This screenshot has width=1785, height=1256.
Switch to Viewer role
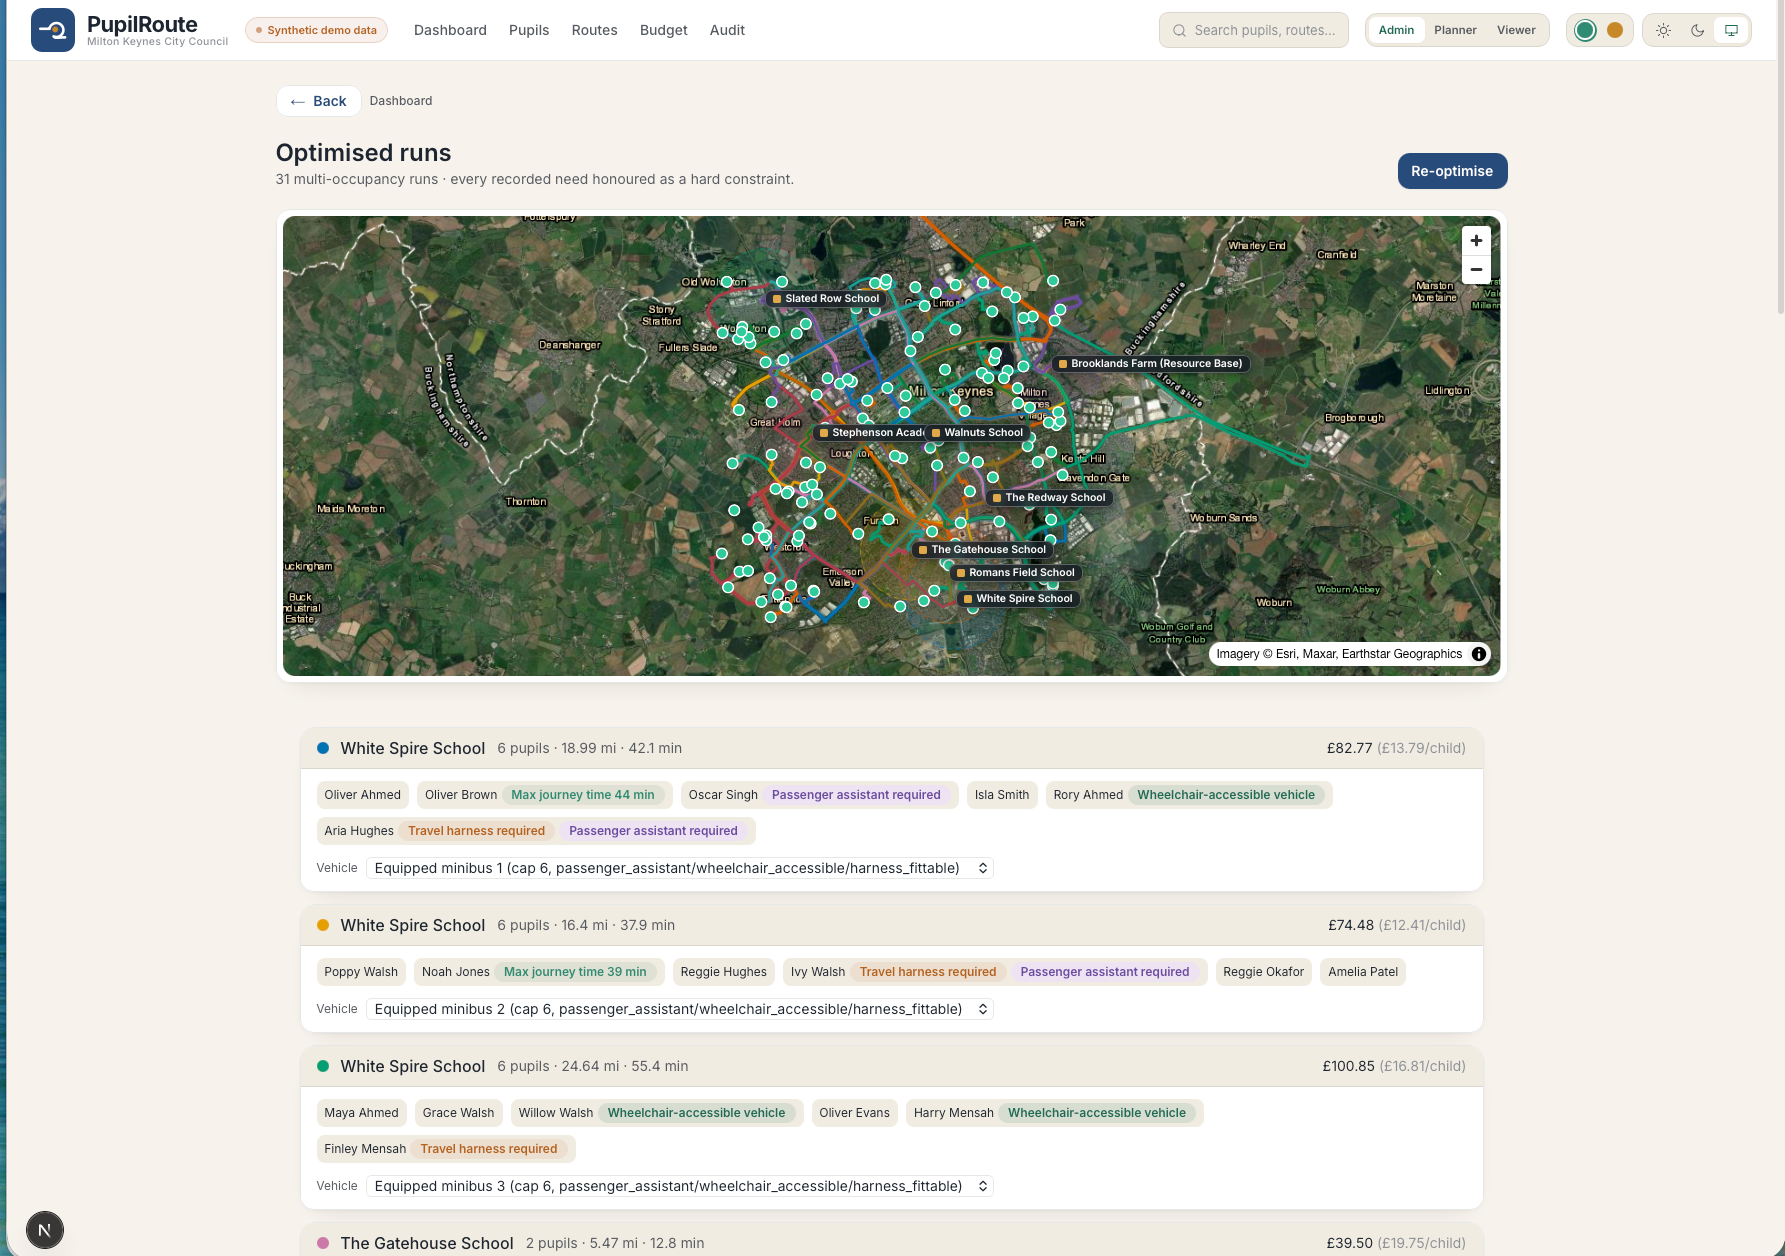(x=1516, y=30)
